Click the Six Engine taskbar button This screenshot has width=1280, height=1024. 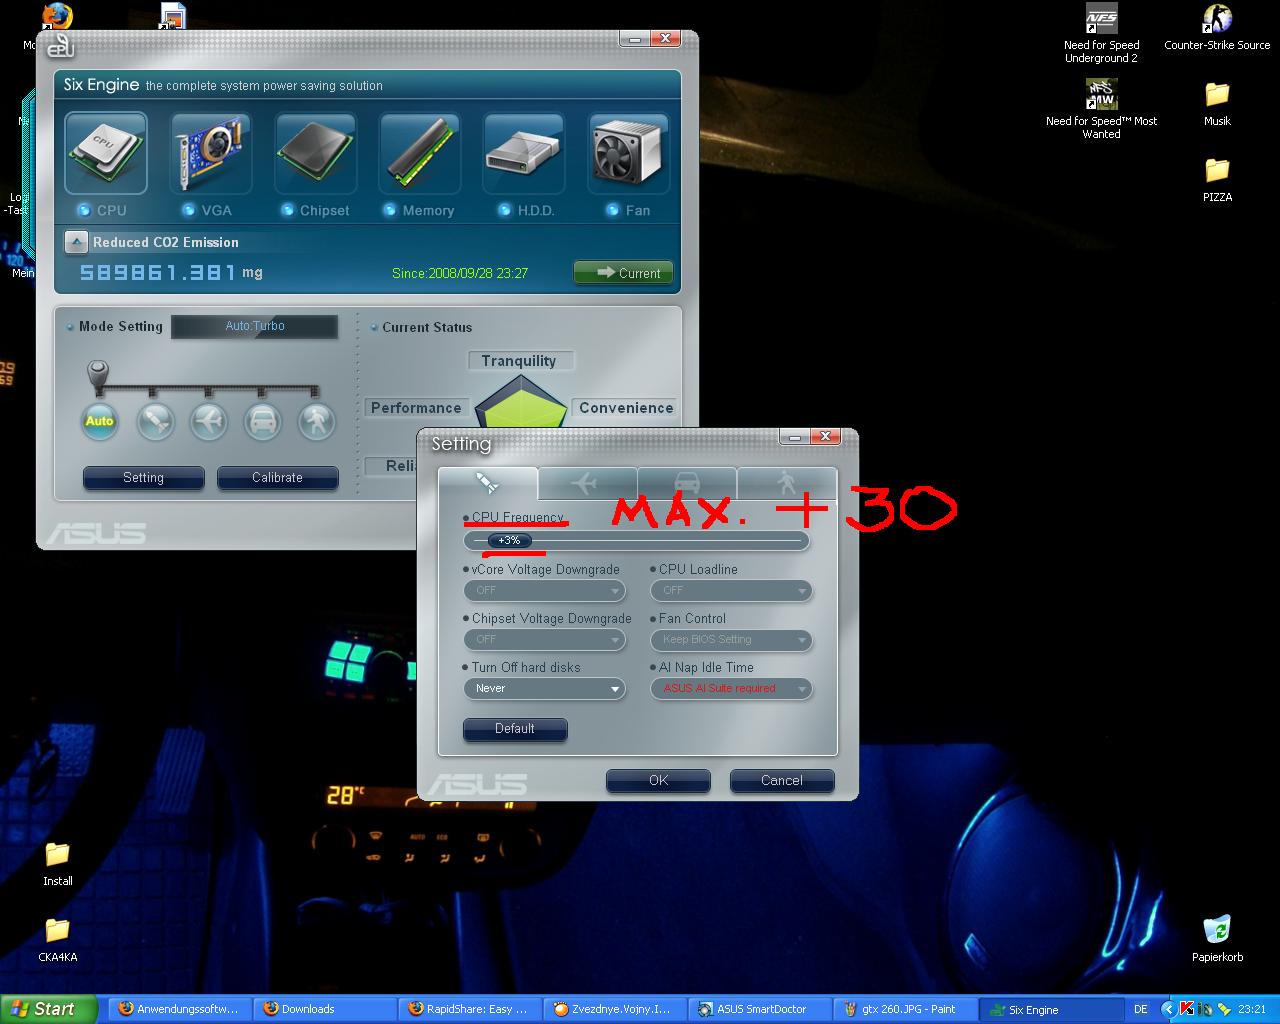coord(1049,1009)
